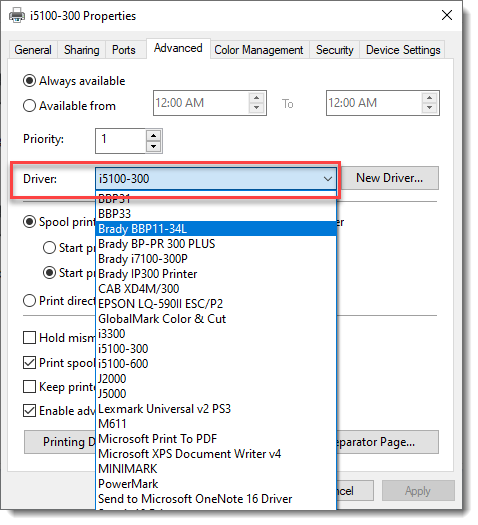Close the i5100-300 Properties dialog
This screenshot has width=478, height=525.
[447, 15]
